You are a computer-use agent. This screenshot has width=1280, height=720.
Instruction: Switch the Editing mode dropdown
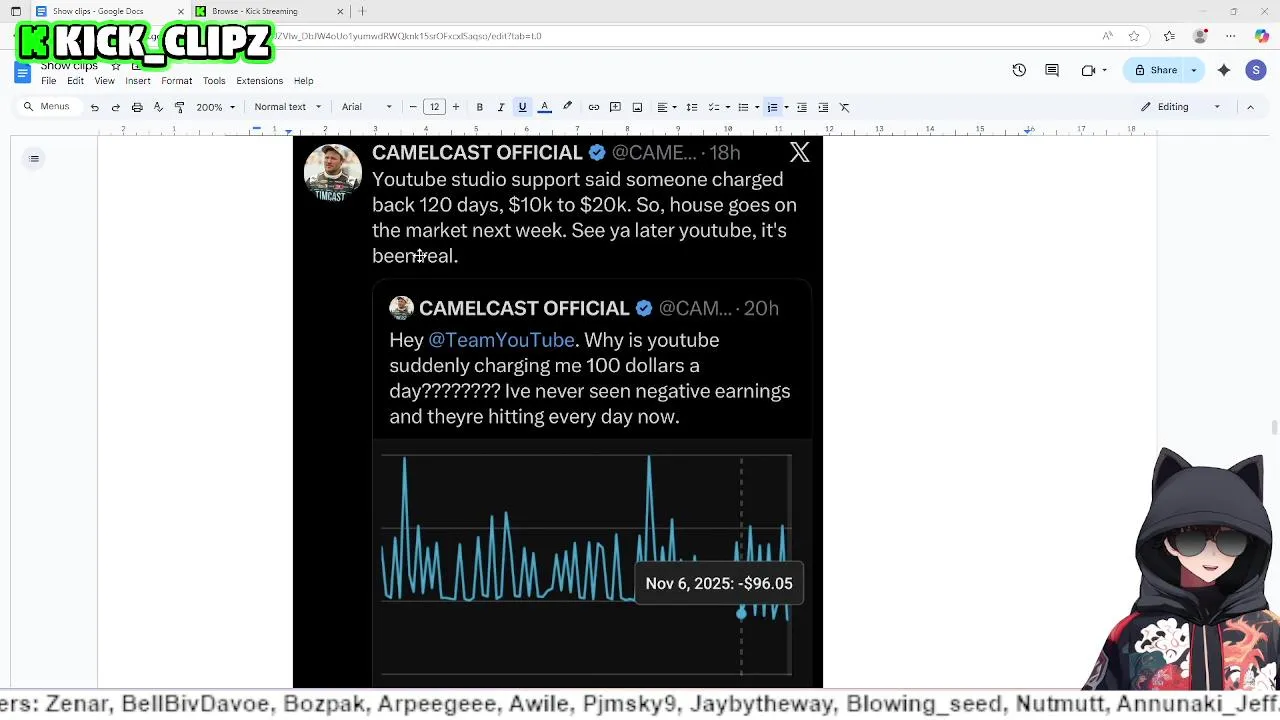1181,107
